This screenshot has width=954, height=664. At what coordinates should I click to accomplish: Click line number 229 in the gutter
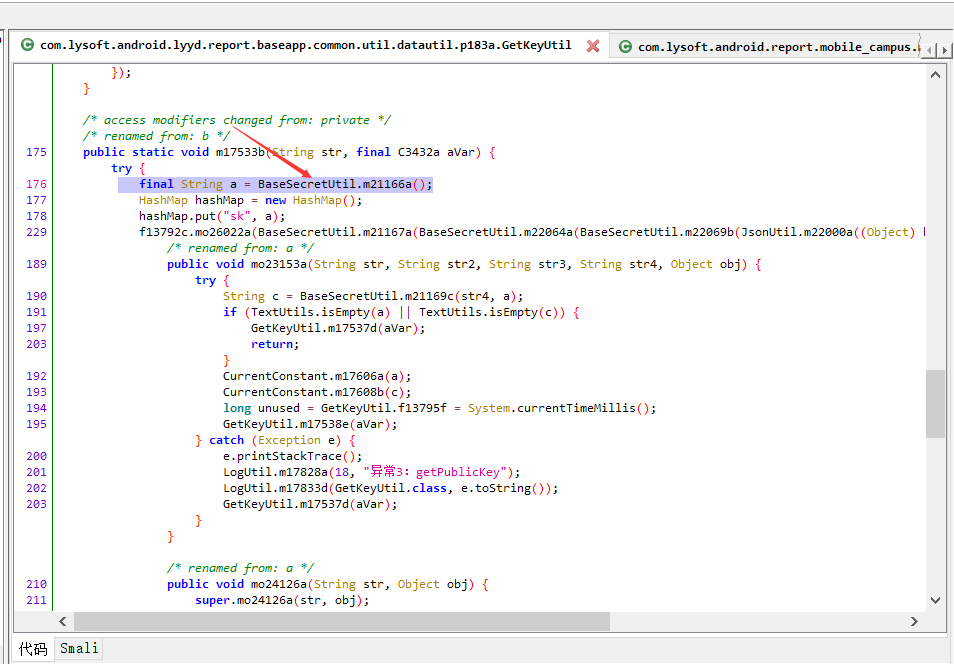point(36,232)
